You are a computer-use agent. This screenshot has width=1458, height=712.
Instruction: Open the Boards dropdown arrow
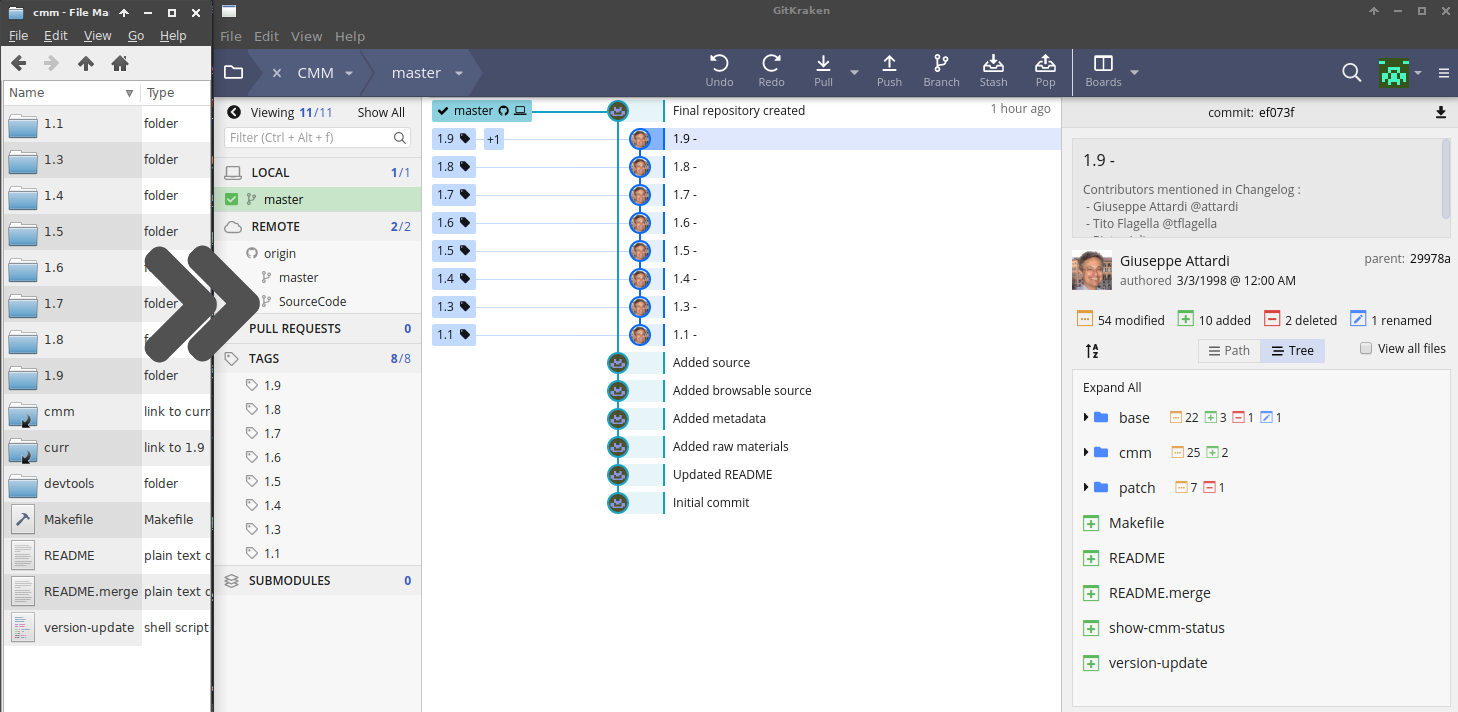tap(1134, 72)
